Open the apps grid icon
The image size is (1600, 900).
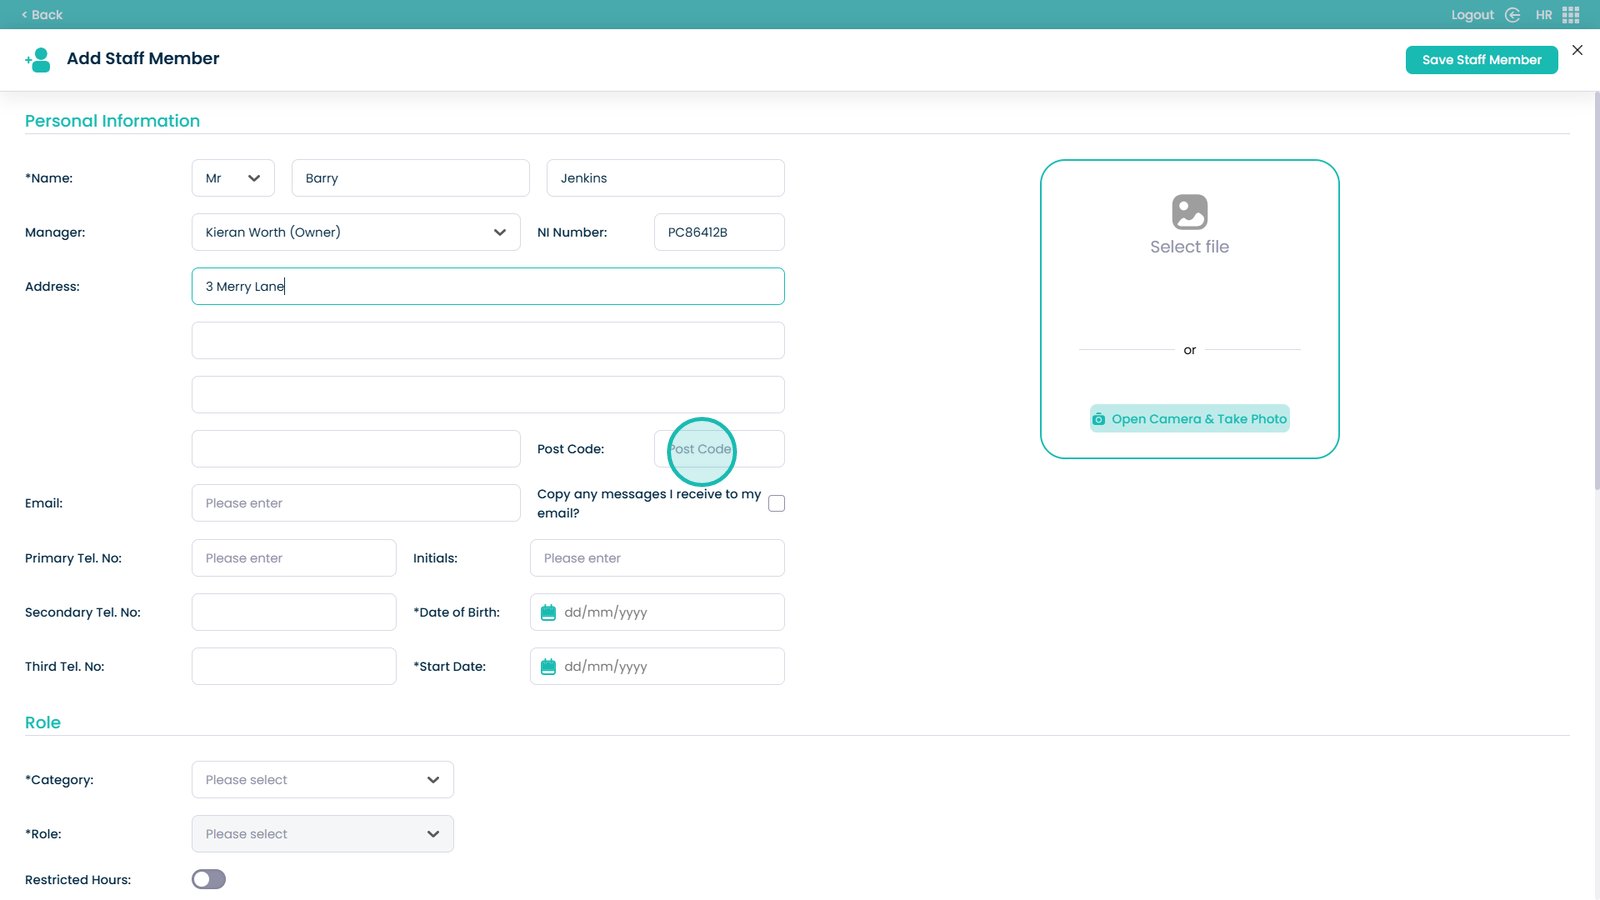[1571, 15]
